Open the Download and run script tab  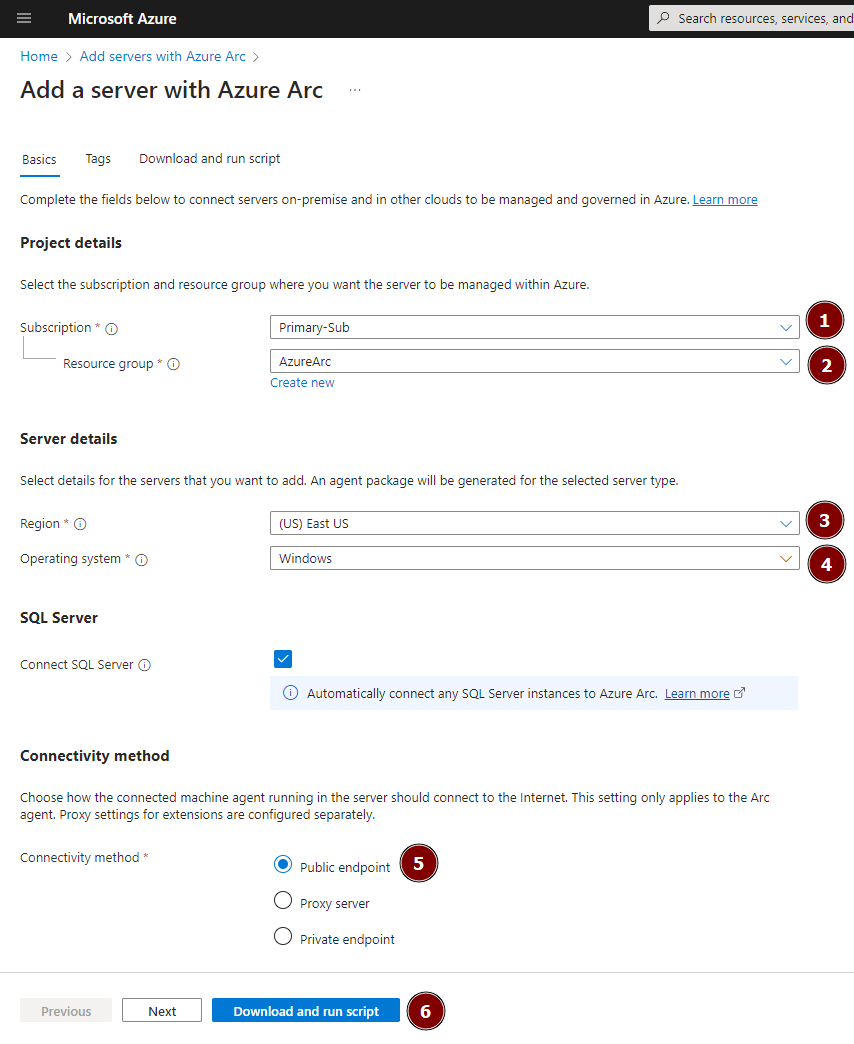click(x=209, y=159)
